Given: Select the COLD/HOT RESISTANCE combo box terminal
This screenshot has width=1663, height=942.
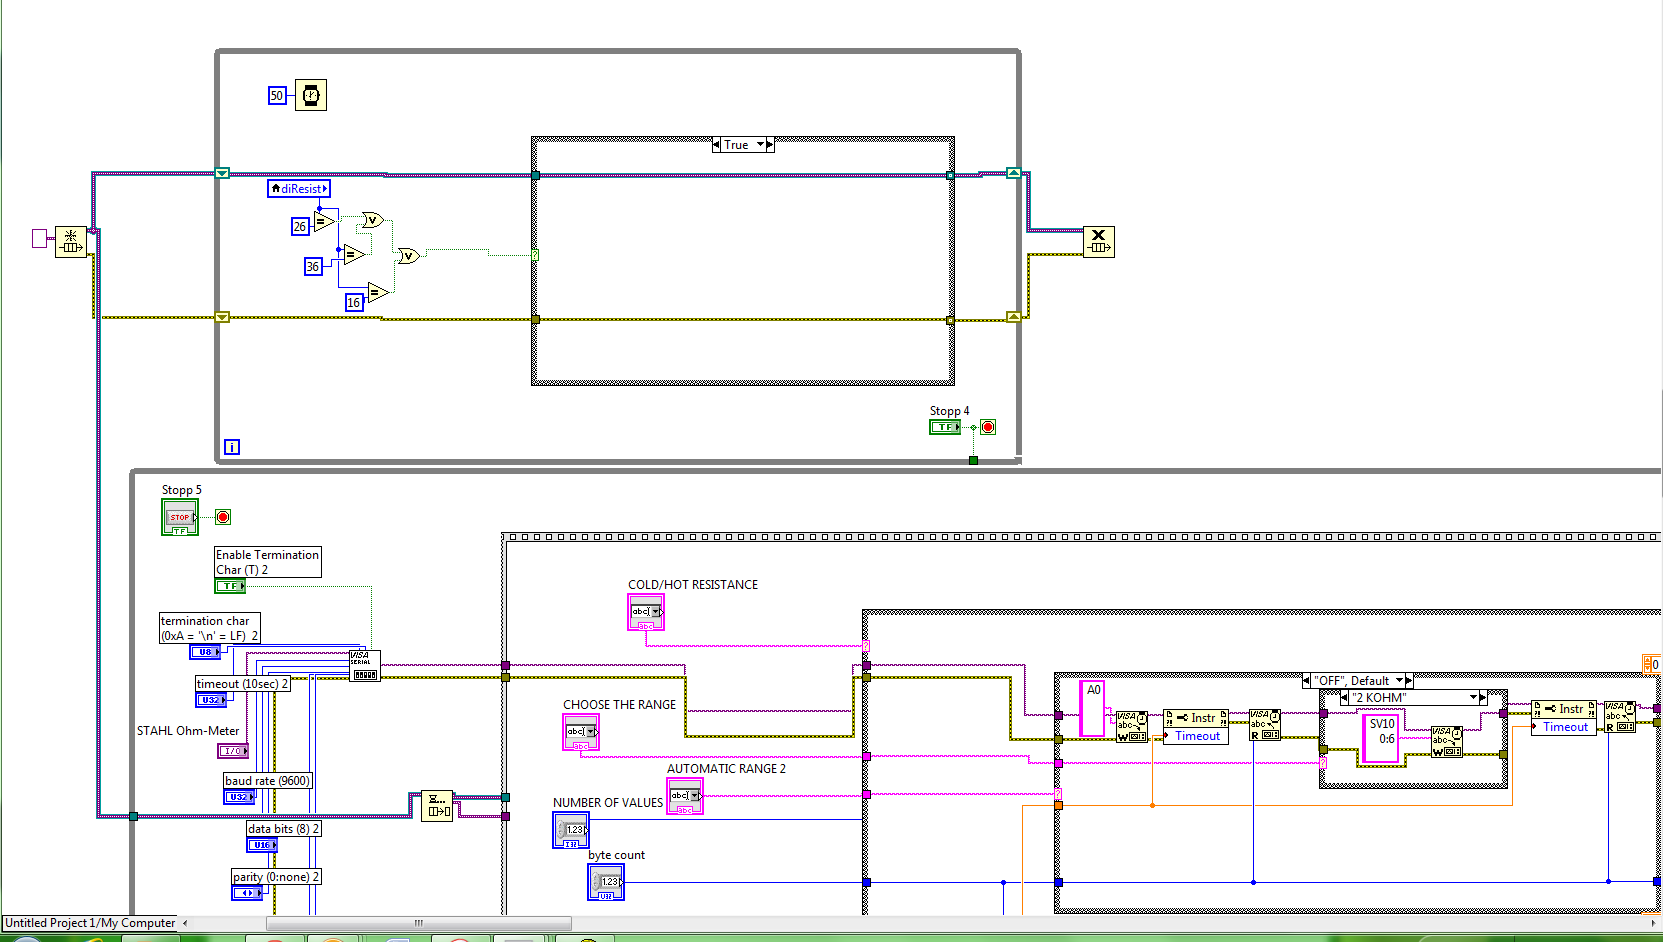Looking at the screenshot, I should 646,612.
